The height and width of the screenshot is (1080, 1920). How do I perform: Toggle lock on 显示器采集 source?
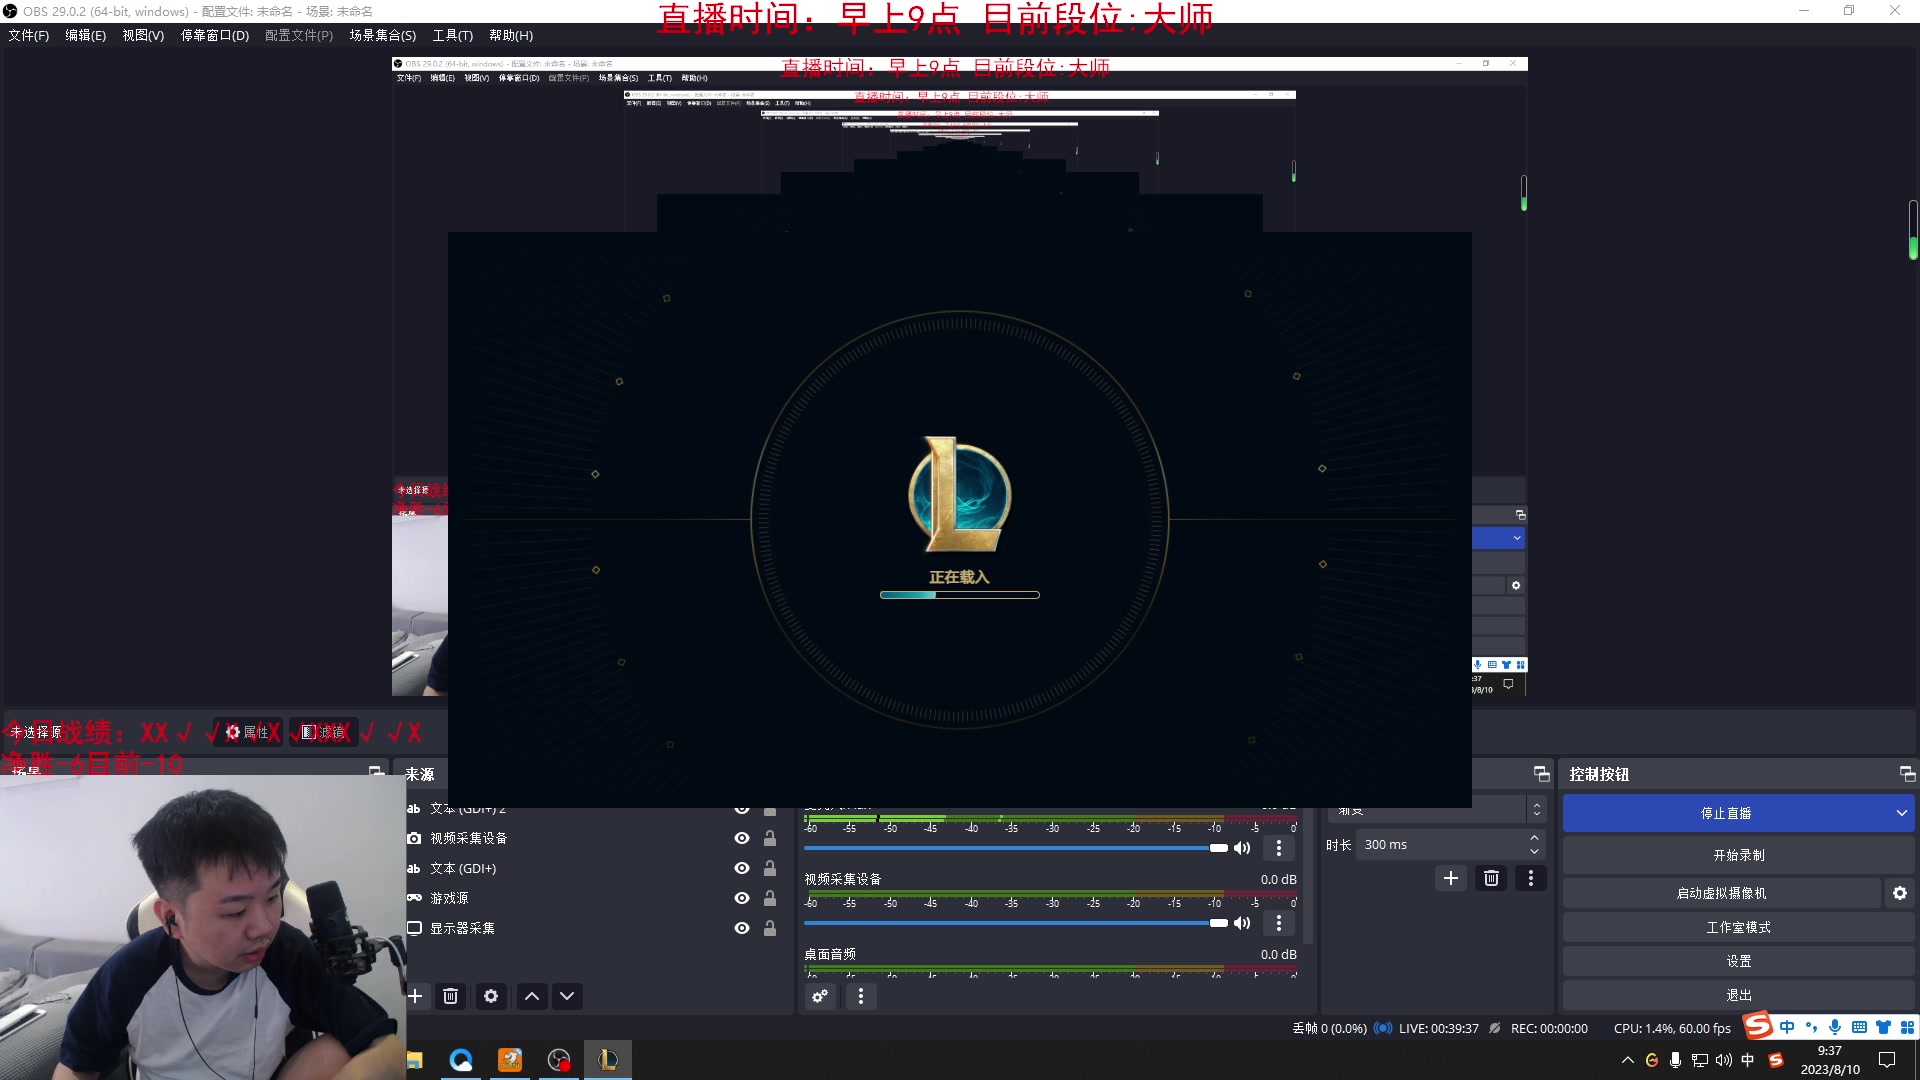pos(770,928)
